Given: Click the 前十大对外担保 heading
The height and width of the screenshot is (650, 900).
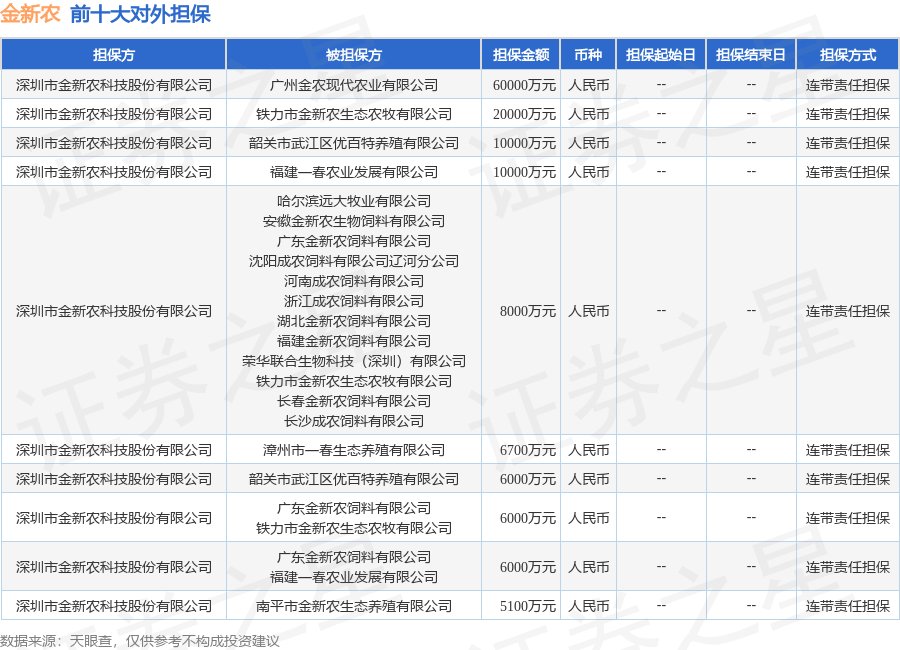Looking at the screenshot, I should tap(141, 14).
